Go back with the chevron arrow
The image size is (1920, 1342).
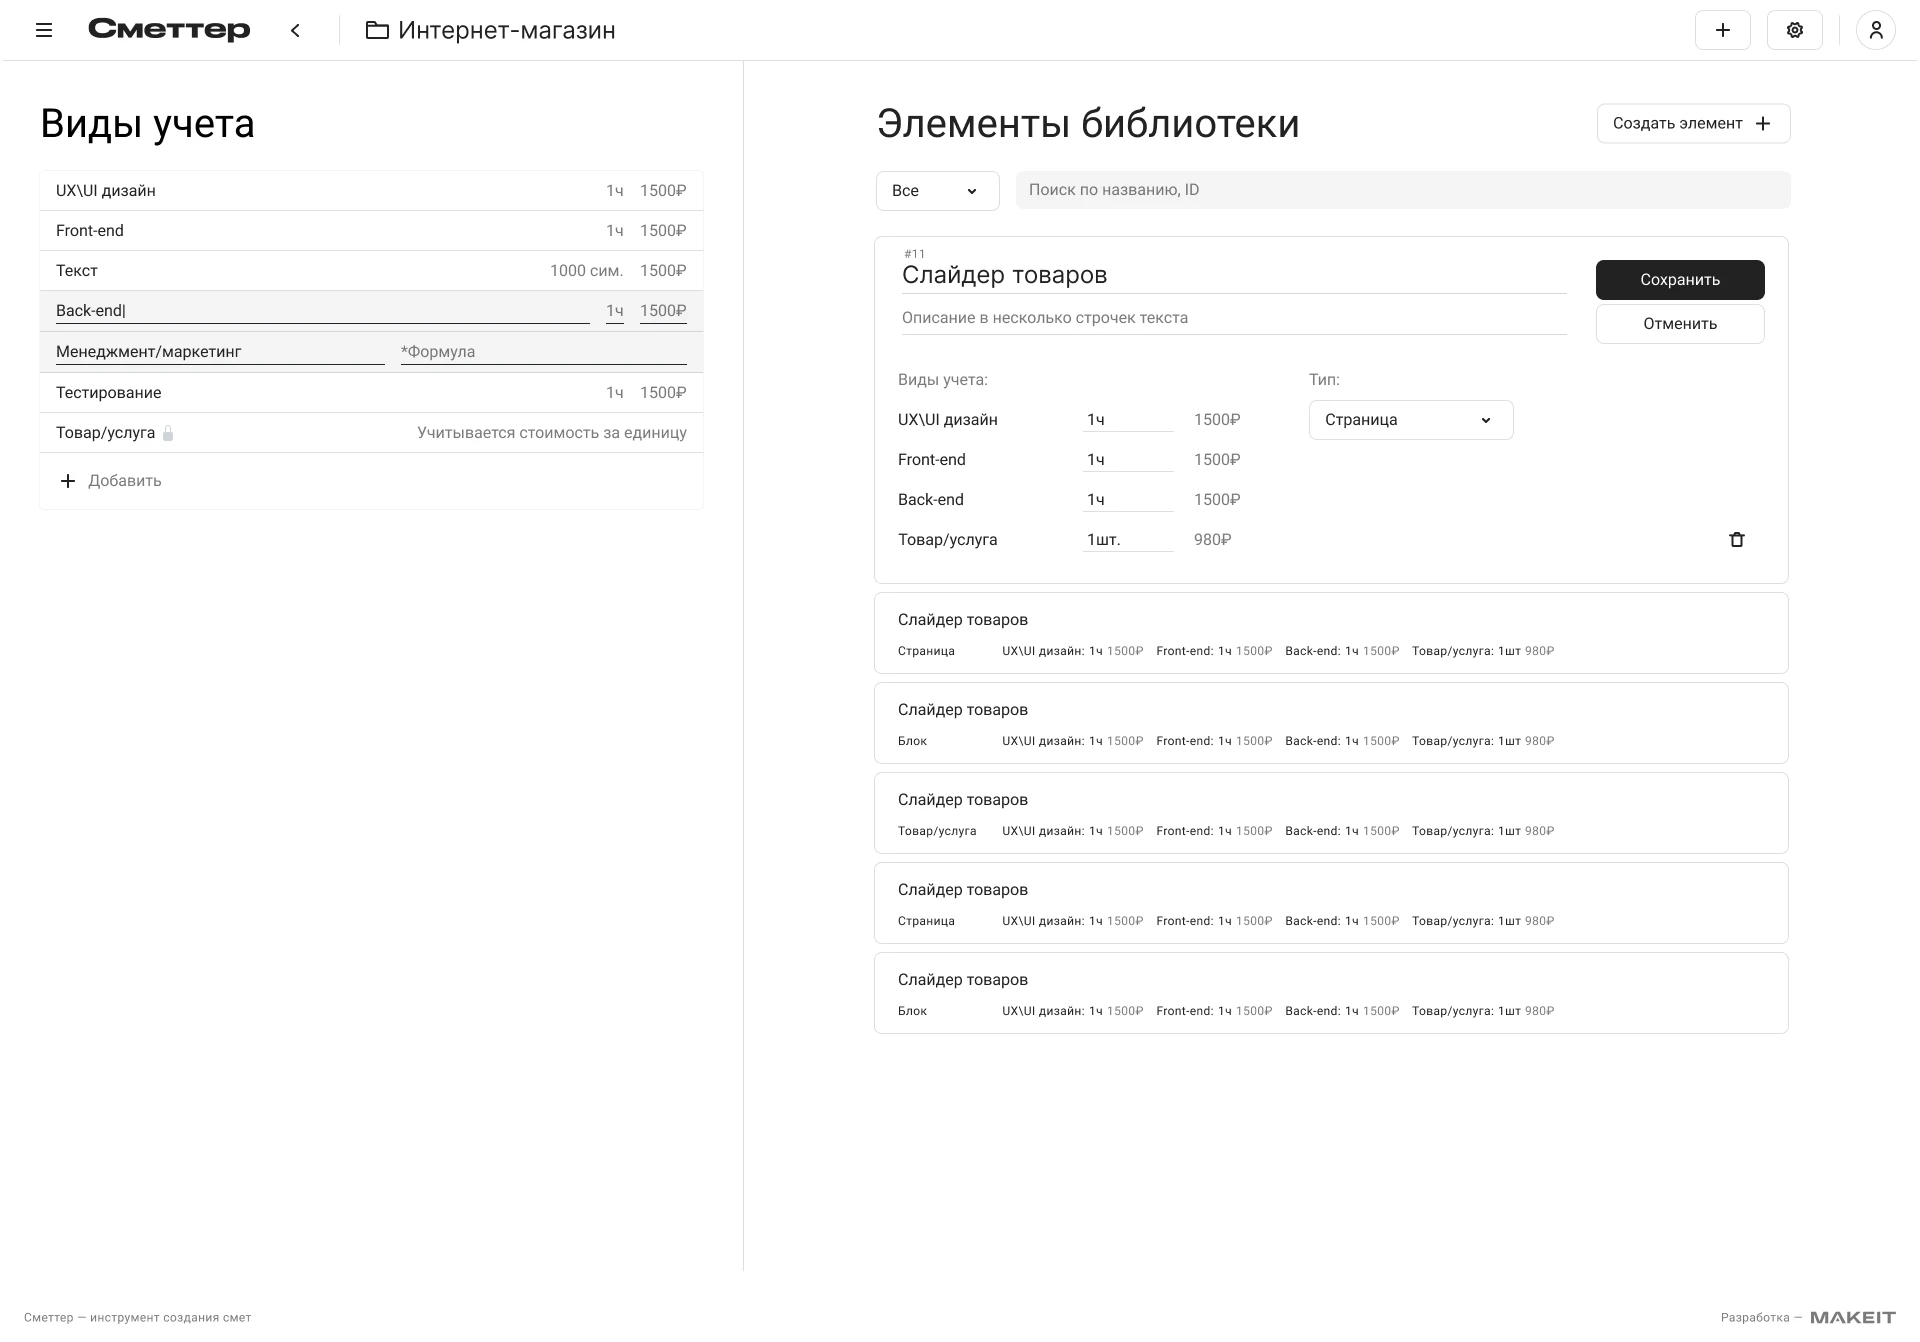tap(295, 30)
